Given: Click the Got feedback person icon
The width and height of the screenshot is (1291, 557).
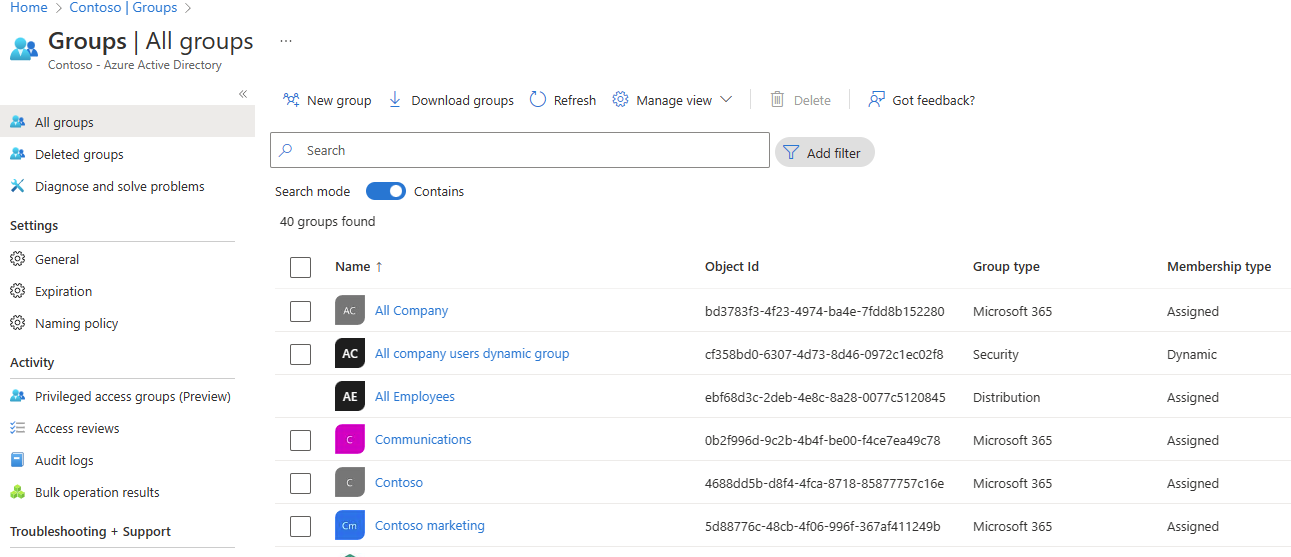Looking at the screenshot, I should pyautogui.click(x=876, y=100).
